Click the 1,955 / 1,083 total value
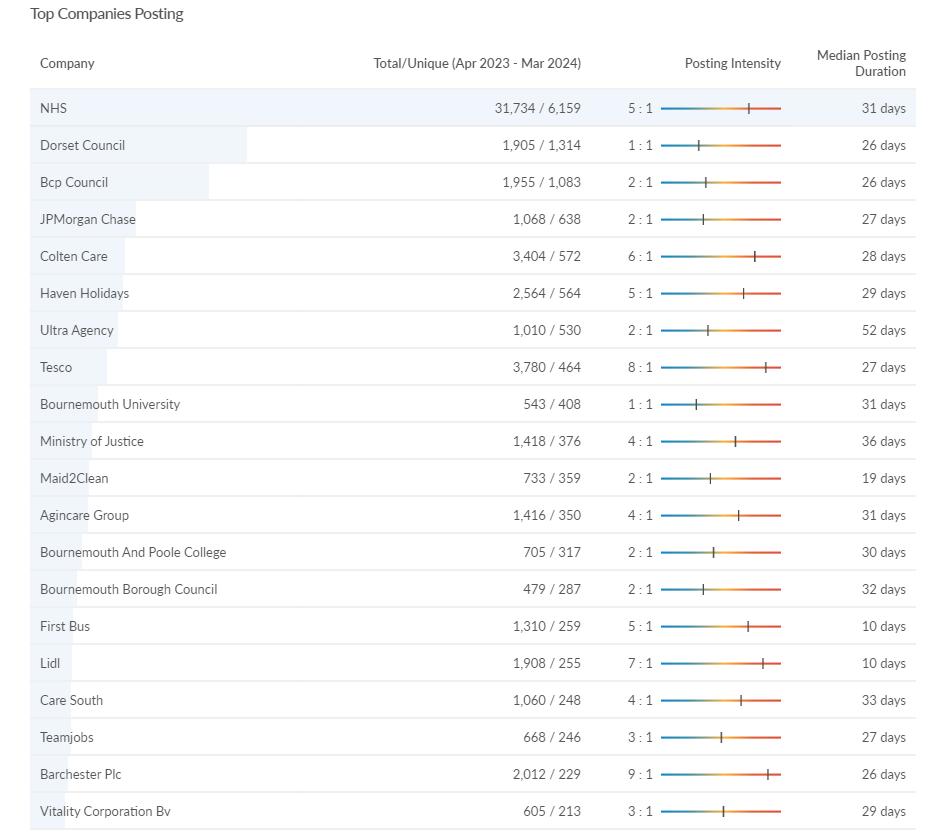946x836 pixels. click(x=541, y=182)
